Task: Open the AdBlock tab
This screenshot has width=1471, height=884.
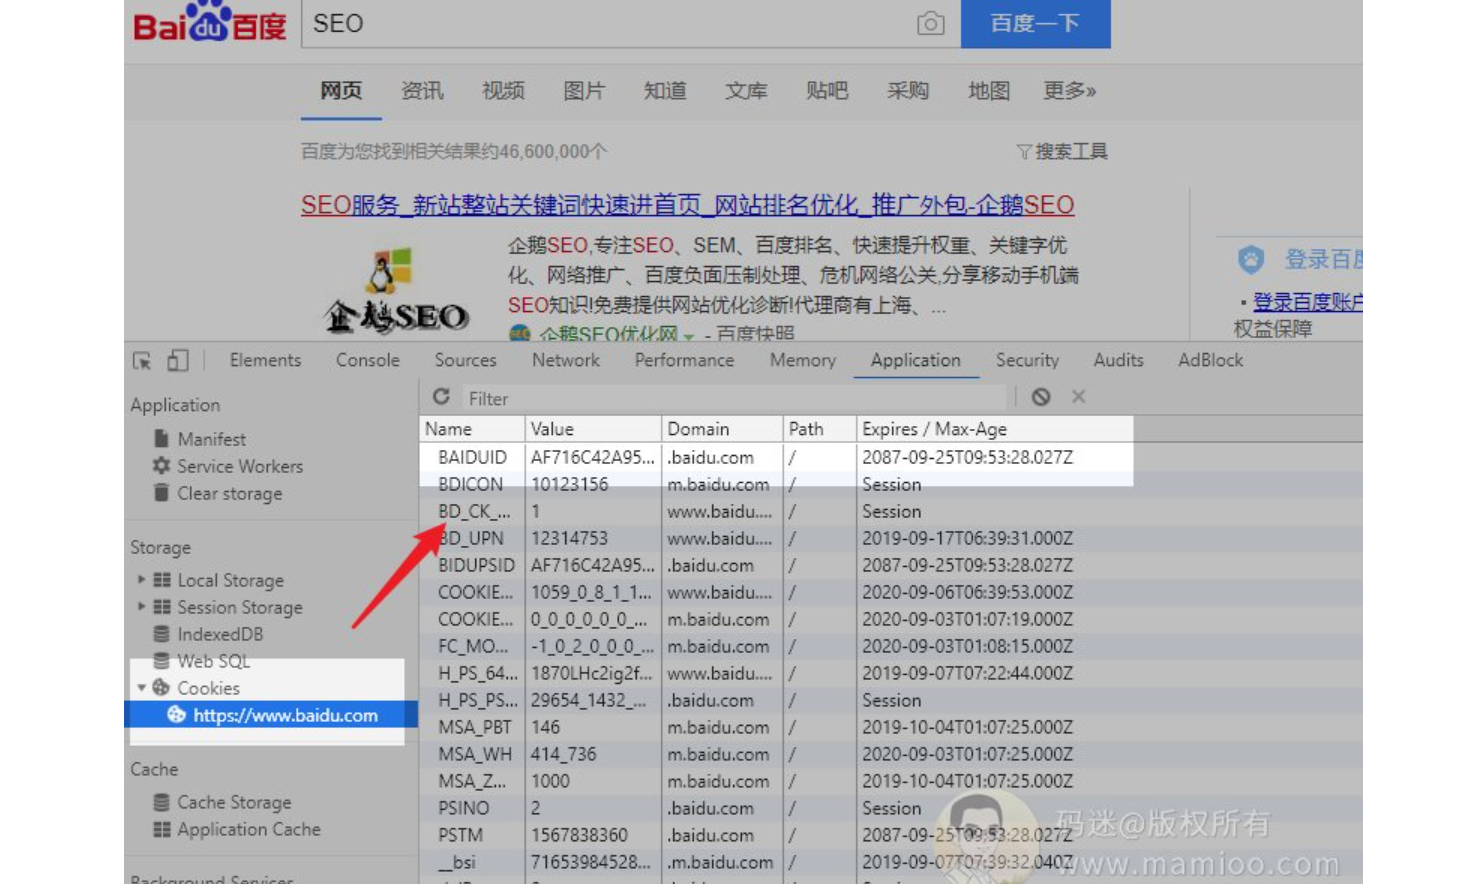Action: coord(1210,360)
